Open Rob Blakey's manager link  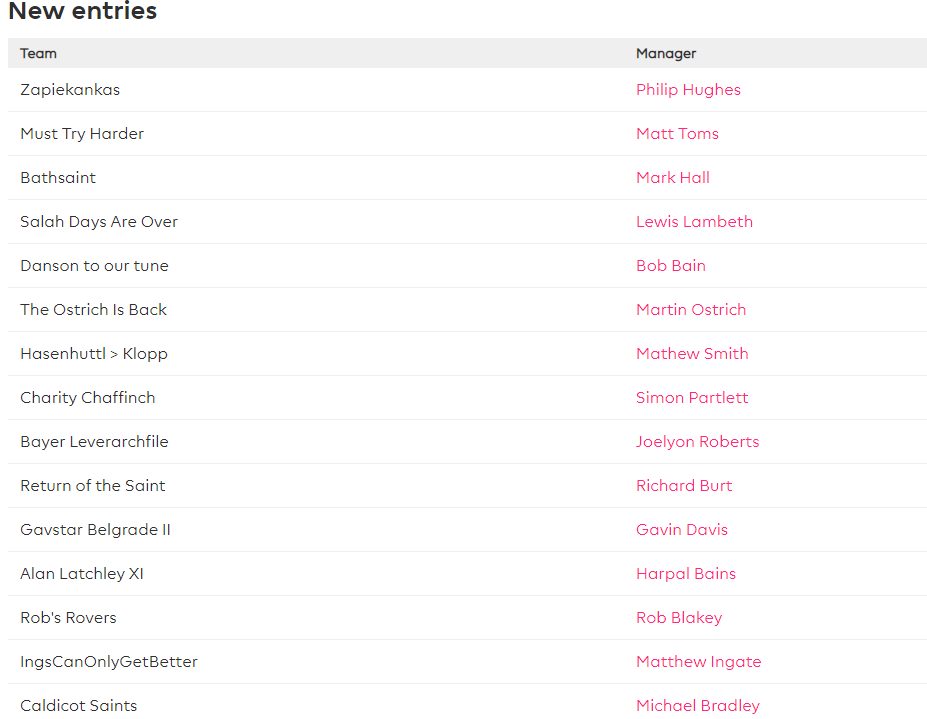point(679,618)
